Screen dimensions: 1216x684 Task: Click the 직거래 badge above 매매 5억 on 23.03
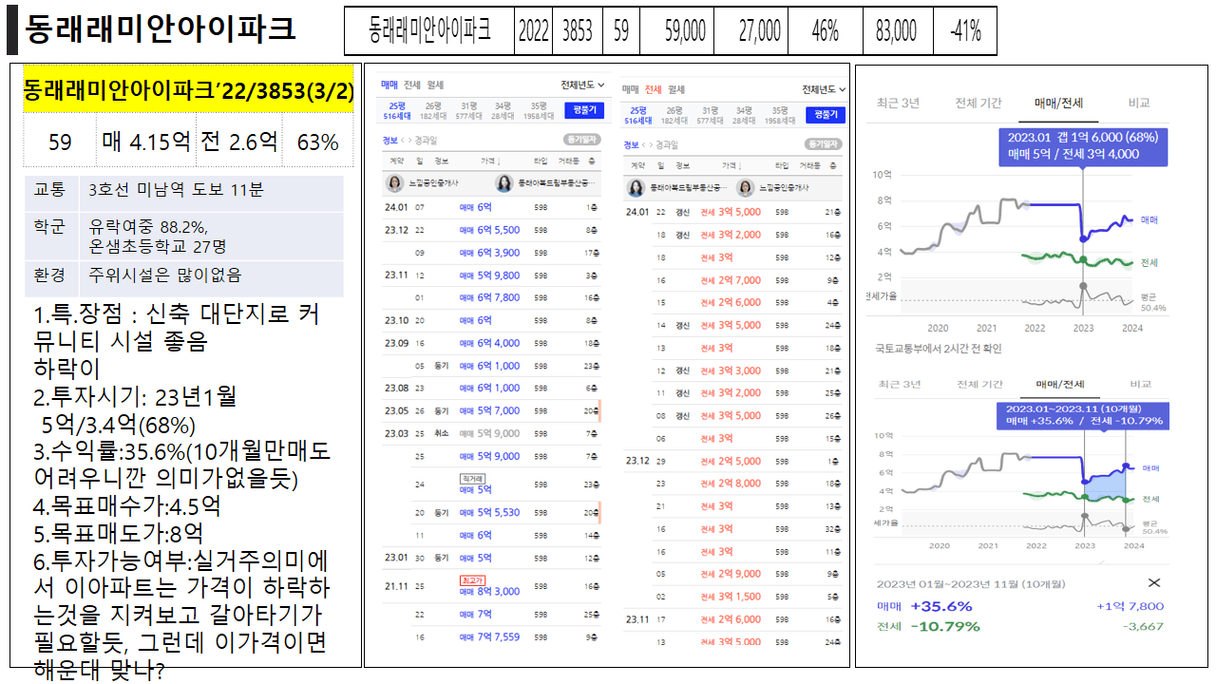click(x=471, y=479)
